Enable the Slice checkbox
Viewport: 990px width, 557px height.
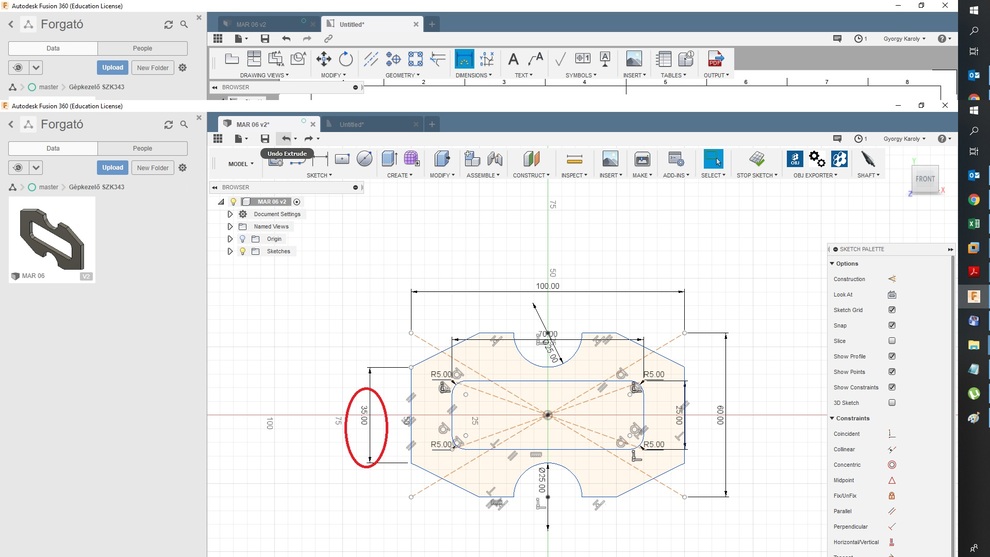[892, 341]
